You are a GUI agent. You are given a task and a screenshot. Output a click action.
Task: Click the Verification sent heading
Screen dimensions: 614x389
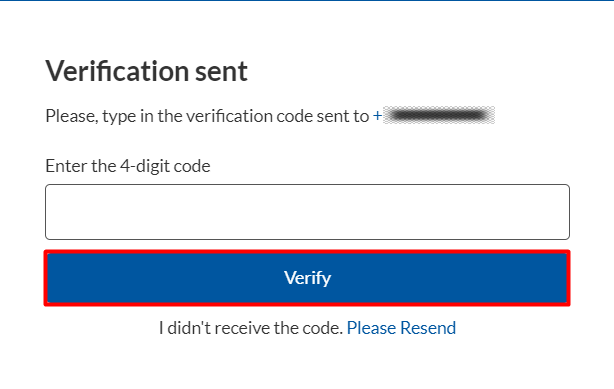146,71
